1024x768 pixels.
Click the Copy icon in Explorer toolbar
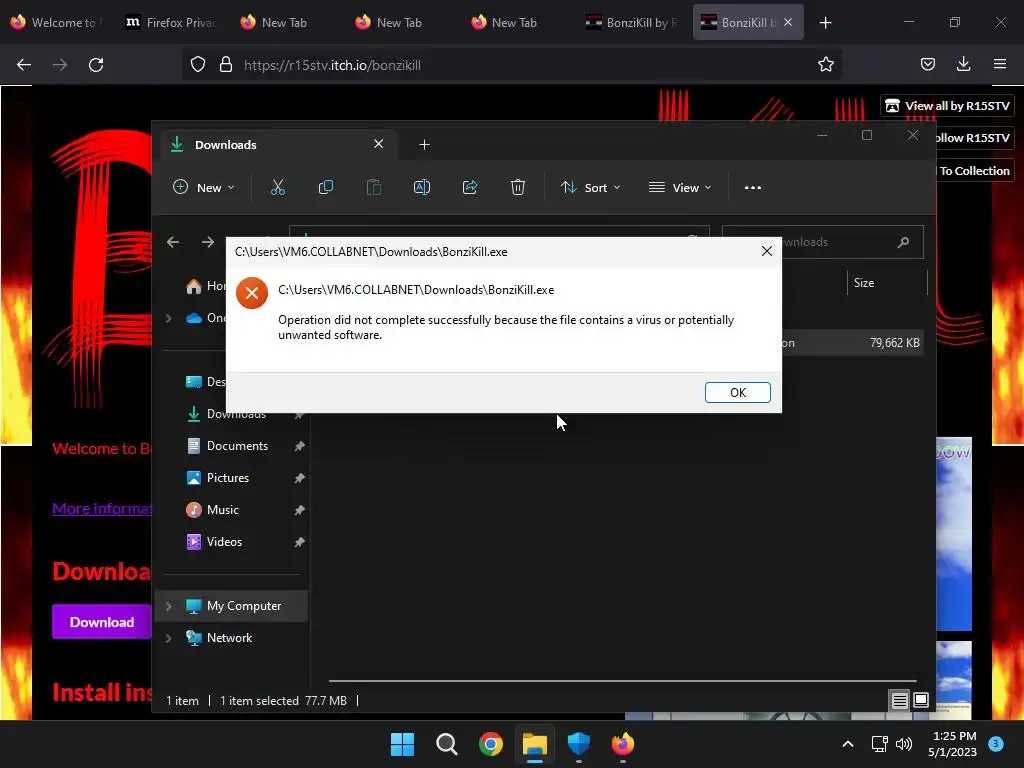click(325, 187)
